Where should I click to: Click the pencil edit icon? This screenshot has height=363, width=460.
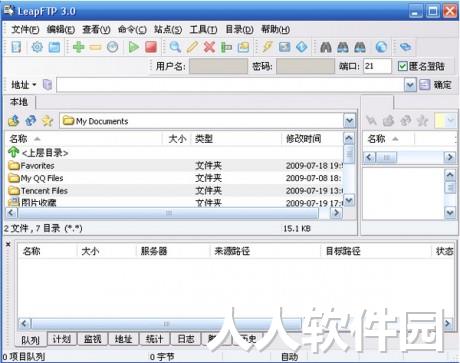(192, 47)
